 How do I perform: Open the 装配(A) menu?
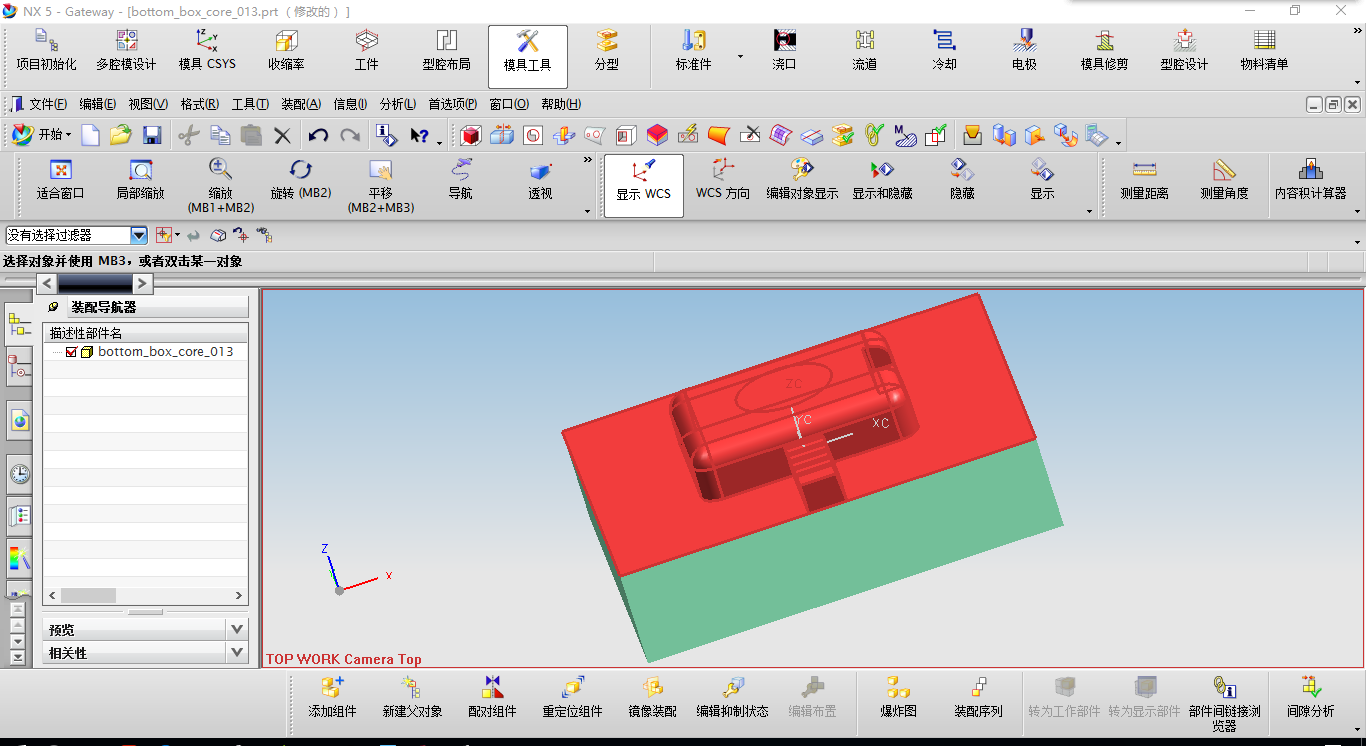click(x=300, y=104)
